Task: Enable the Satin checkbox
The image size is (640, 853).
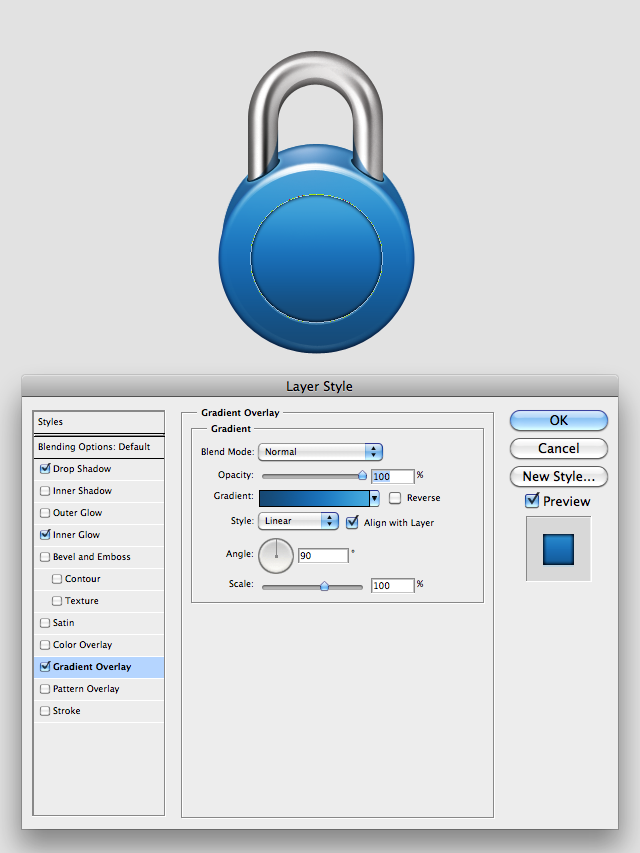Action: coord(45,623)
